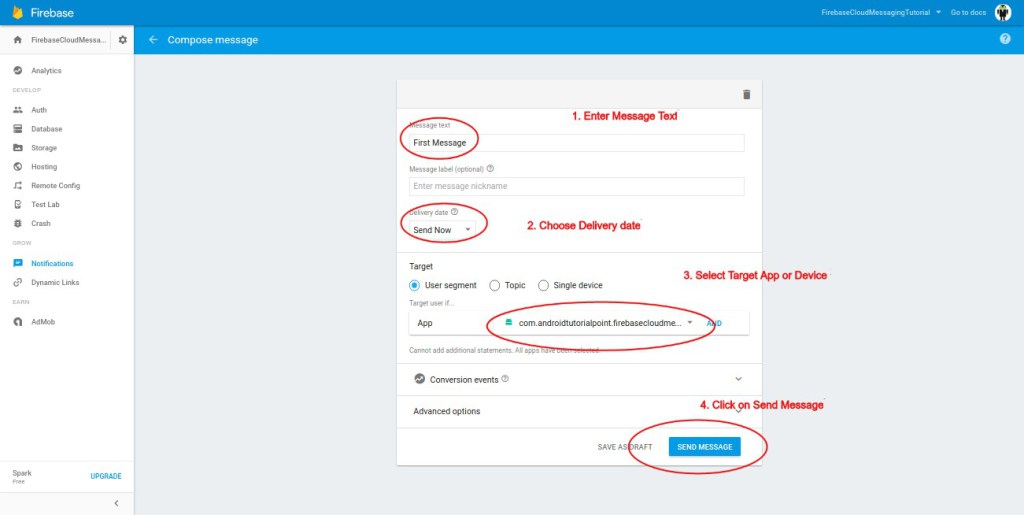The height and width of the screenshot is (515, 1024).
Task: Go back using Compose message arrow
Action: click(153, 40)
